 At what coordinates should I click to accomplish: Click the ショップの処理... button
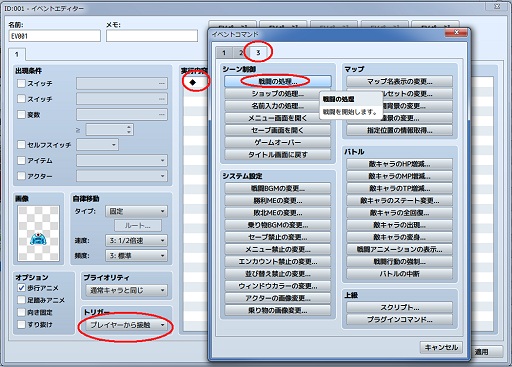pos(278,94)
